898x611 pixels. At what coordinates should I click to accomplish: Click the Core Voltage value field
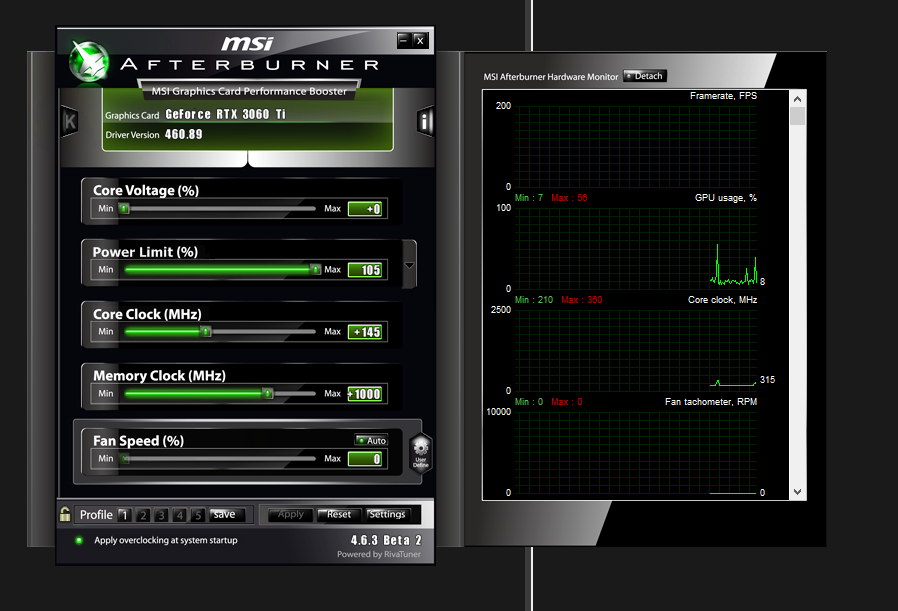365,209
